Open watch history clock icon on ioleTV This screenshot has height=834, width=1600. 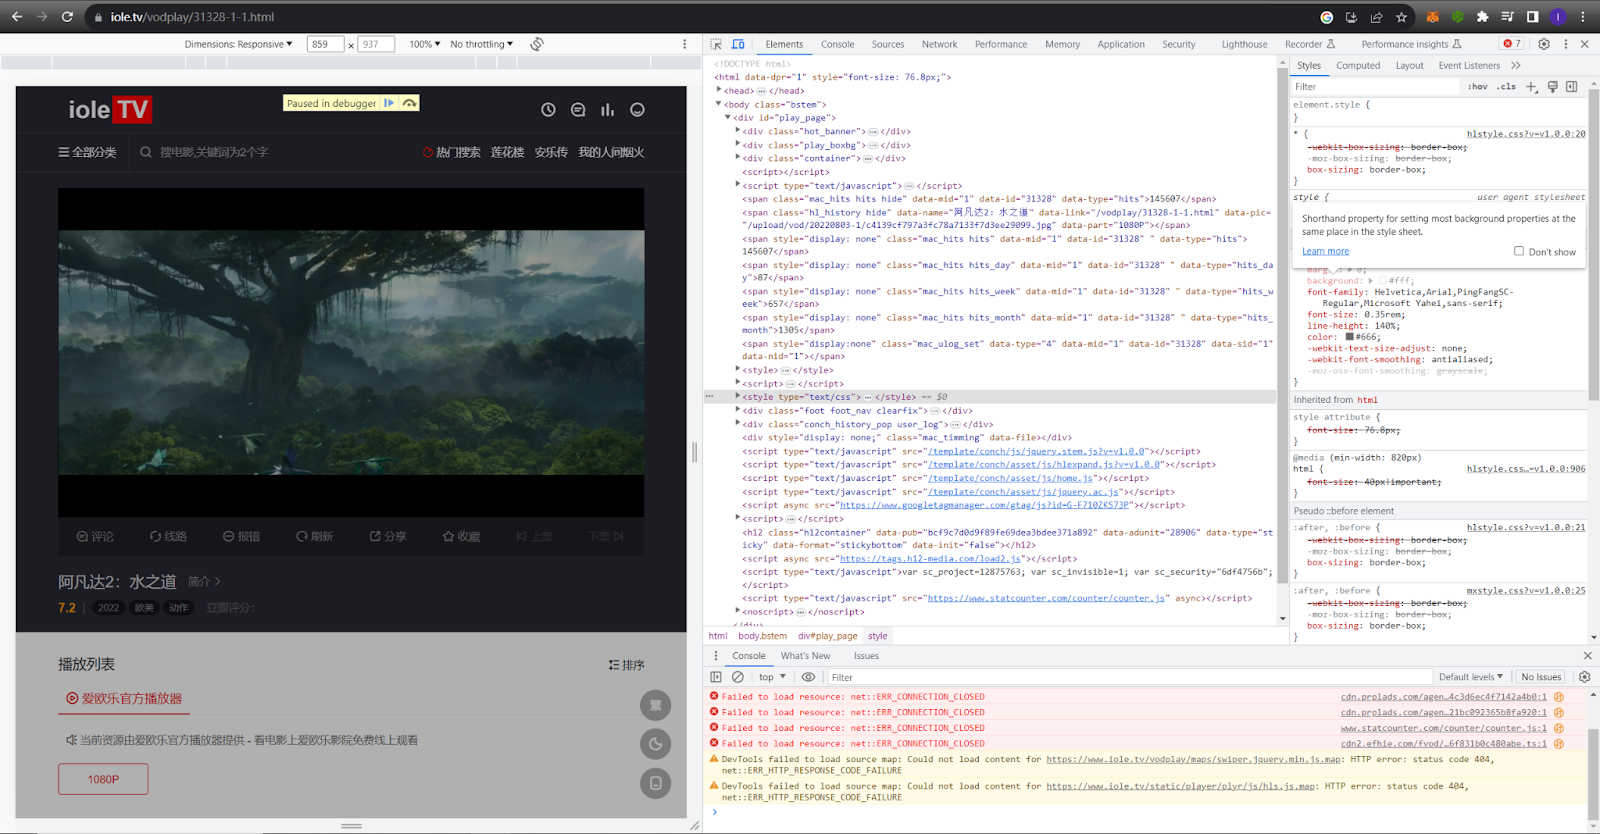548,110
